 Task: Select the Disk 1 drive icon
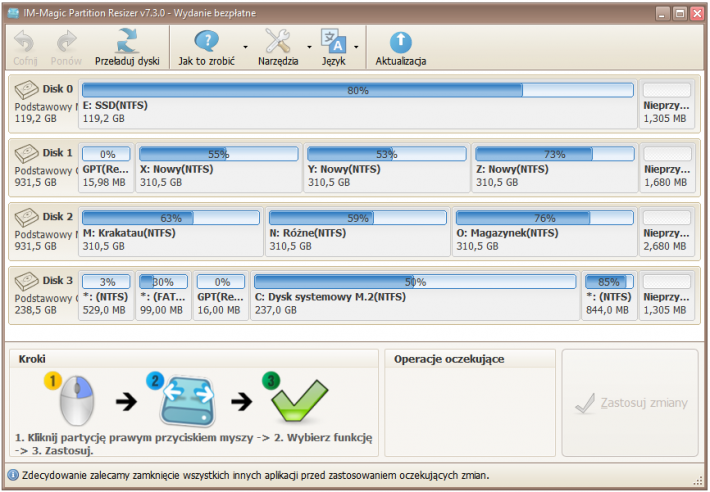point(27,153)
